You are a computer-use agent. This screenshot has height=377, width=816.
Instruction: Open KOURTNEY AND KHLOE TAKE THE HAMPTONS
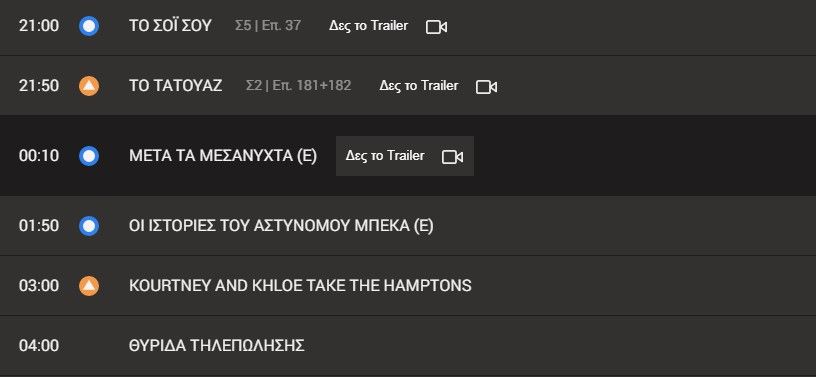tap(300, 285)
